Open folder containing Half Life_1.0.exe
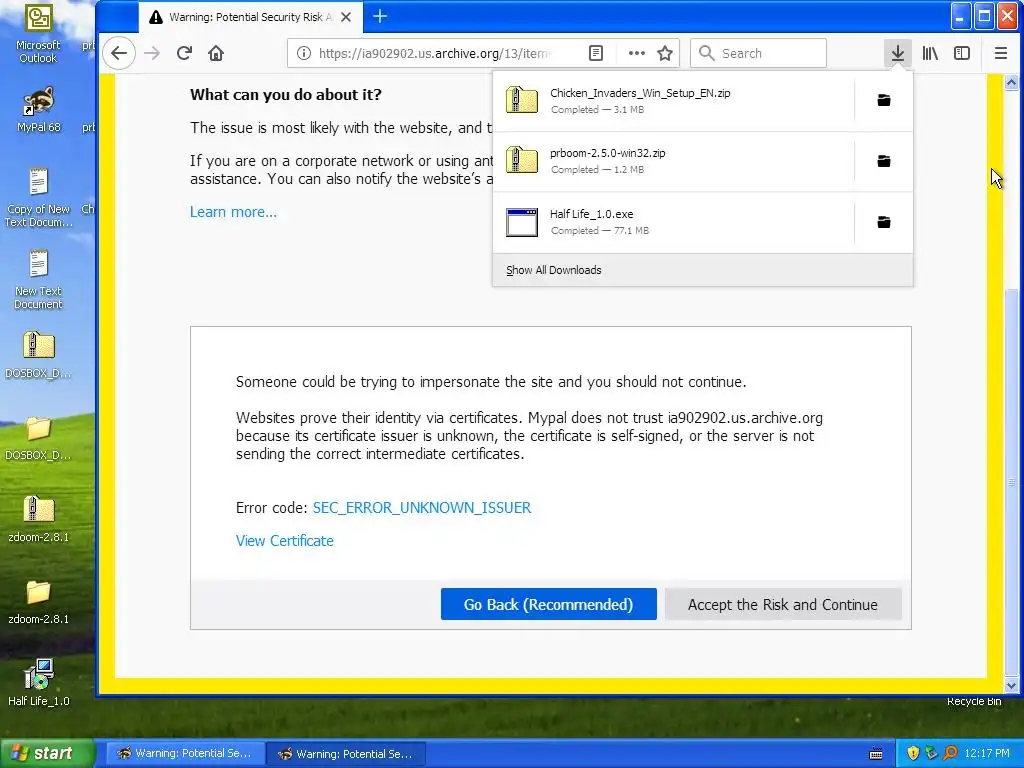The width and height of the screenshot is (1024, 768). 884,223
